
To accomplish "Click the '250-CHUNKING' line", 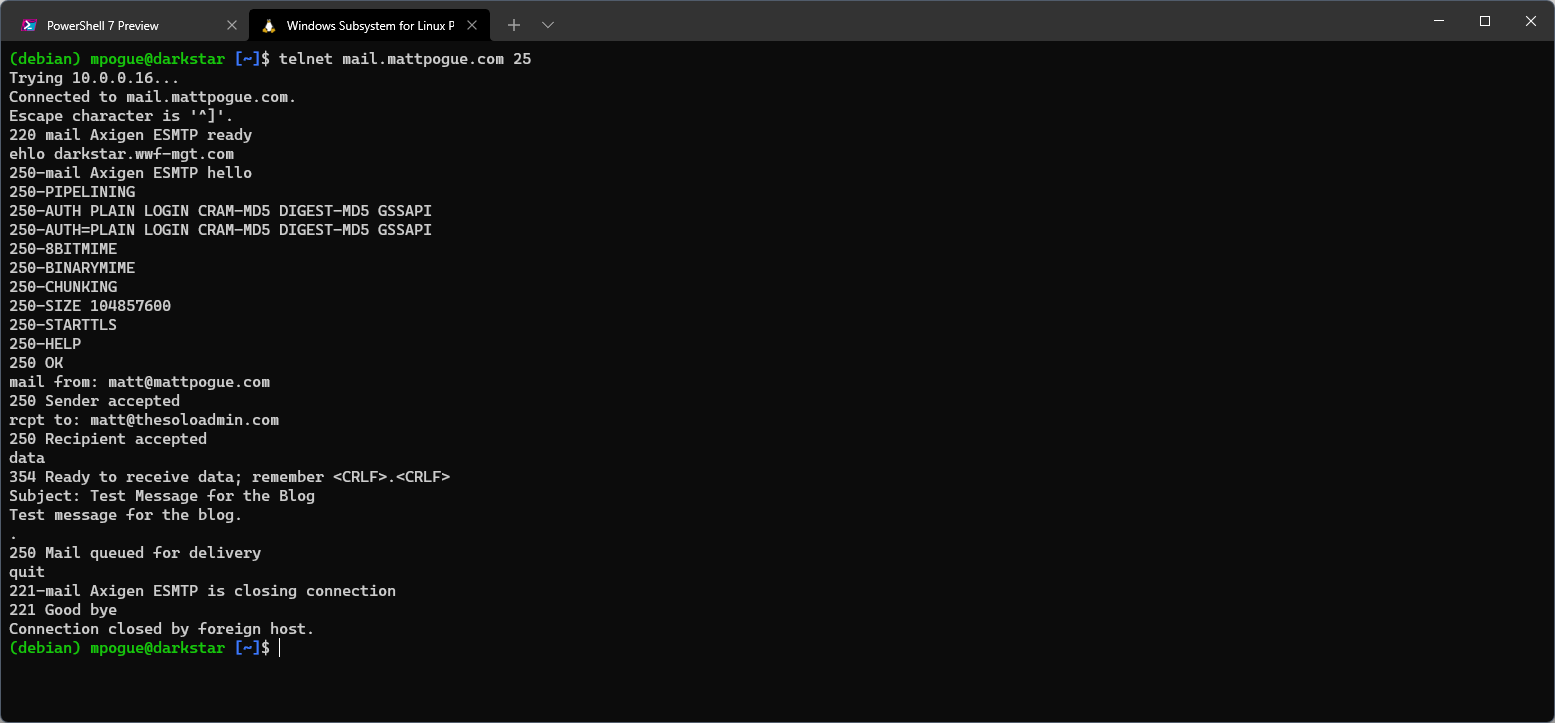I will tap(63, 287).
